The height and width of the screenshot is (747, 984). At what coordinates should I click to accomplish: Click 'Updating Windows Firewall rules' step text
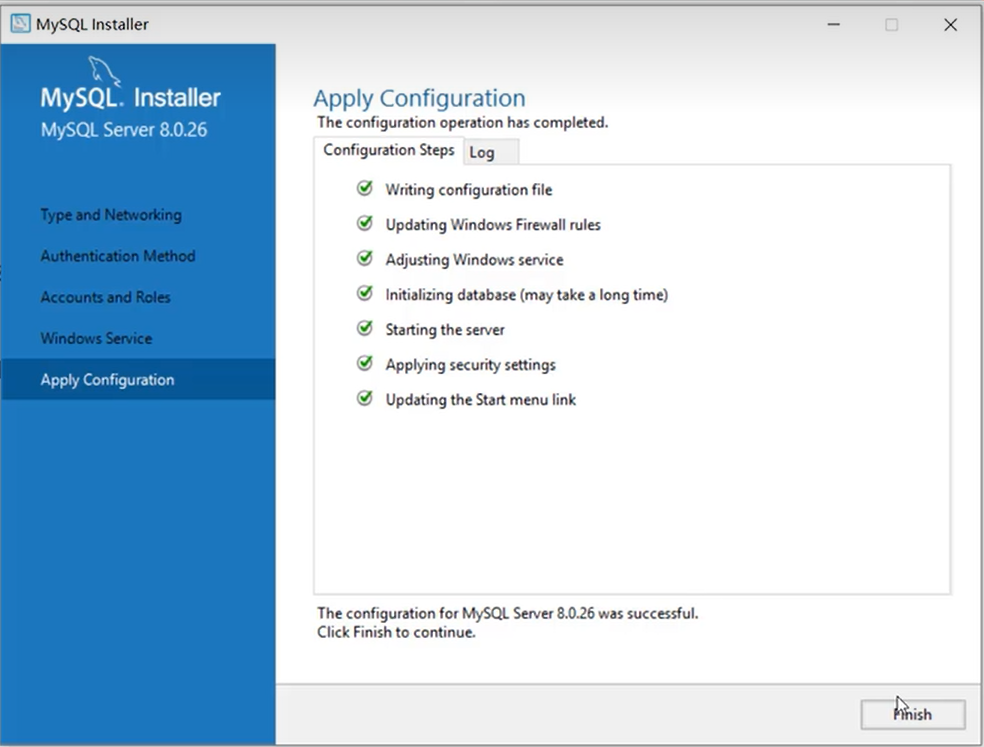(493, 225)
